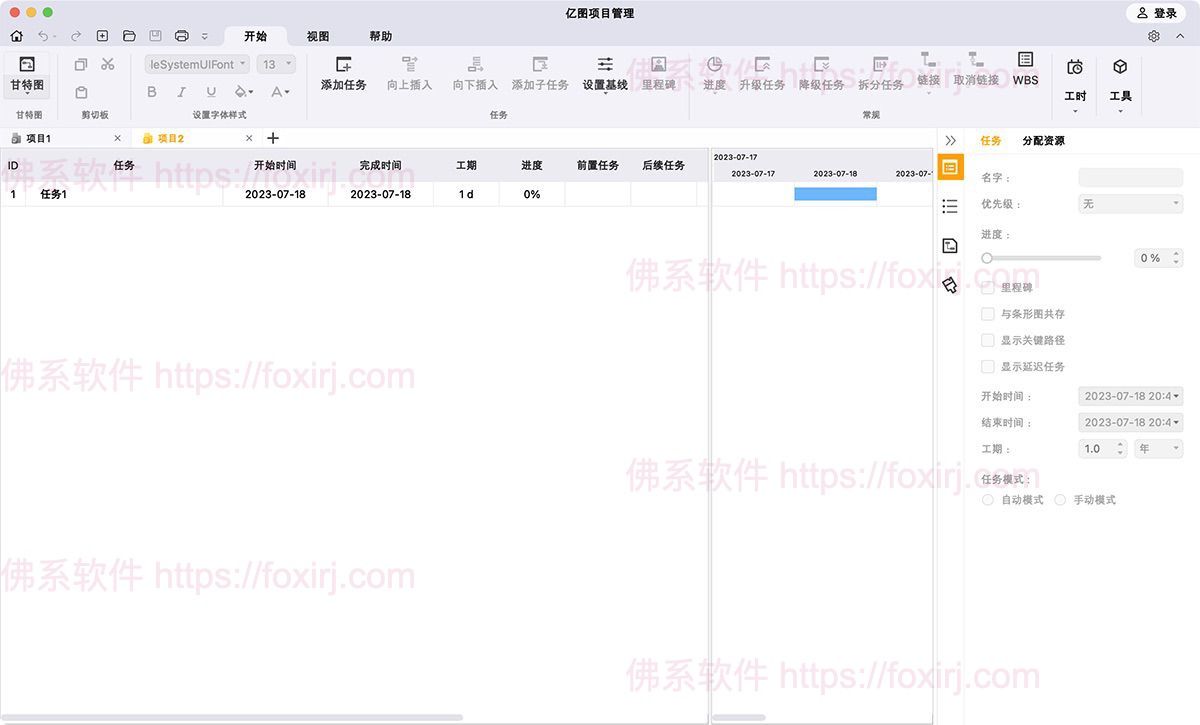The width and height of the screenshot is (1200, 725).
Task: Enable the 显示关键路径 checkbox
Action: [x=987, y=339]
